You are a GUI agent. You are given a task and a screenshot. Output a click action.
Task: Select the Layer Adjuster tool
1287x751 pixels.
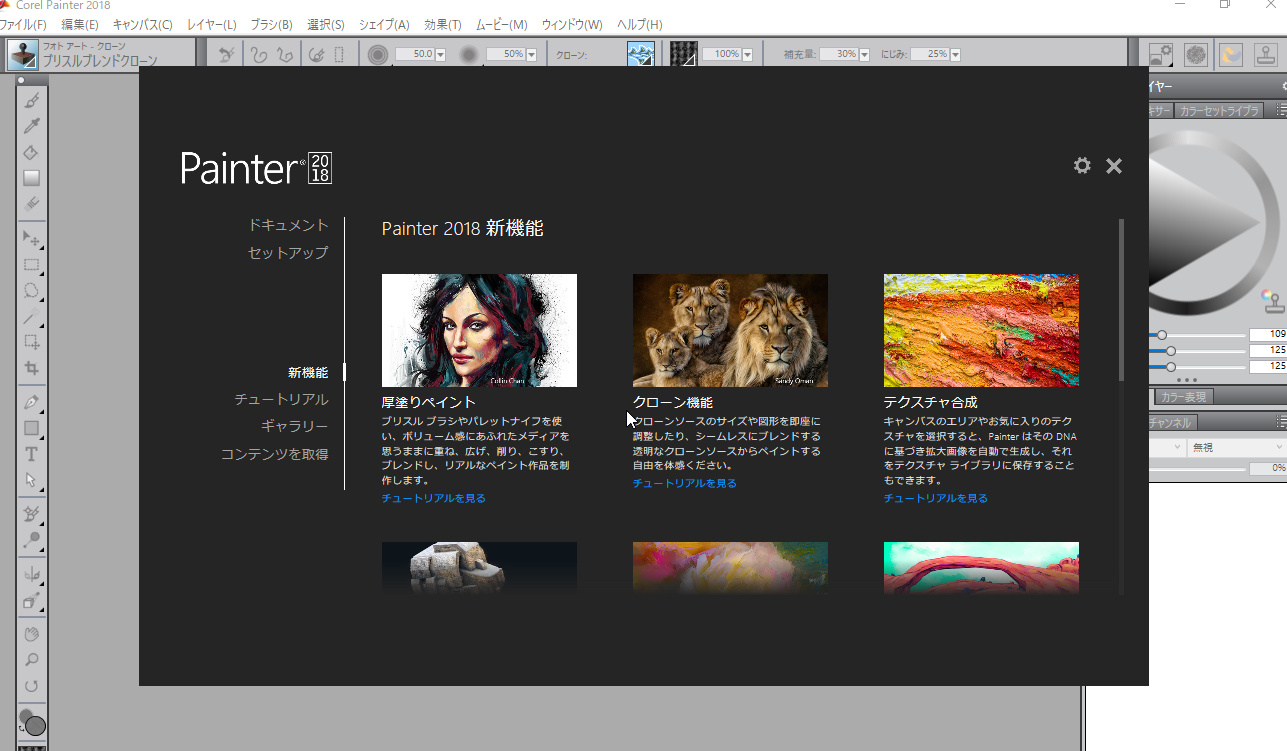[31, 239]
